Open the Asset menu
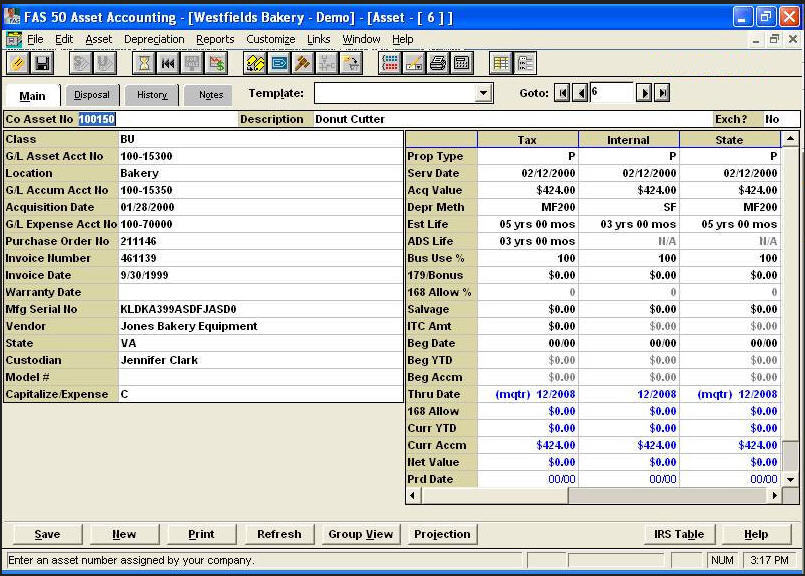The width and height of the screenshot is (805, 576). 99,39
